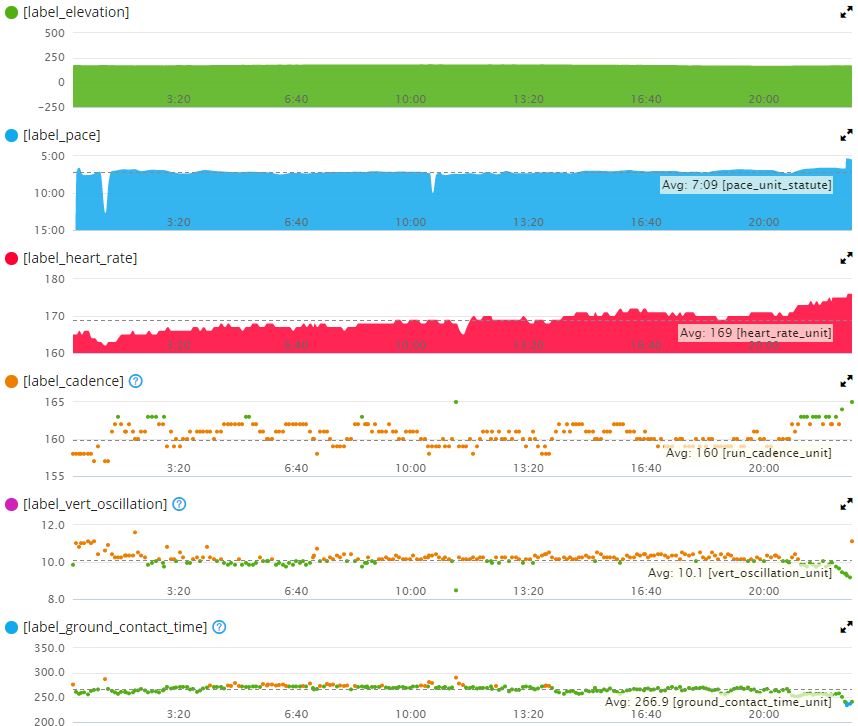Viewport: 858px width, 726px height.
Task: Expand the pace chart to fullscreen
Action: pyautogui.click(x=846, y=135)
